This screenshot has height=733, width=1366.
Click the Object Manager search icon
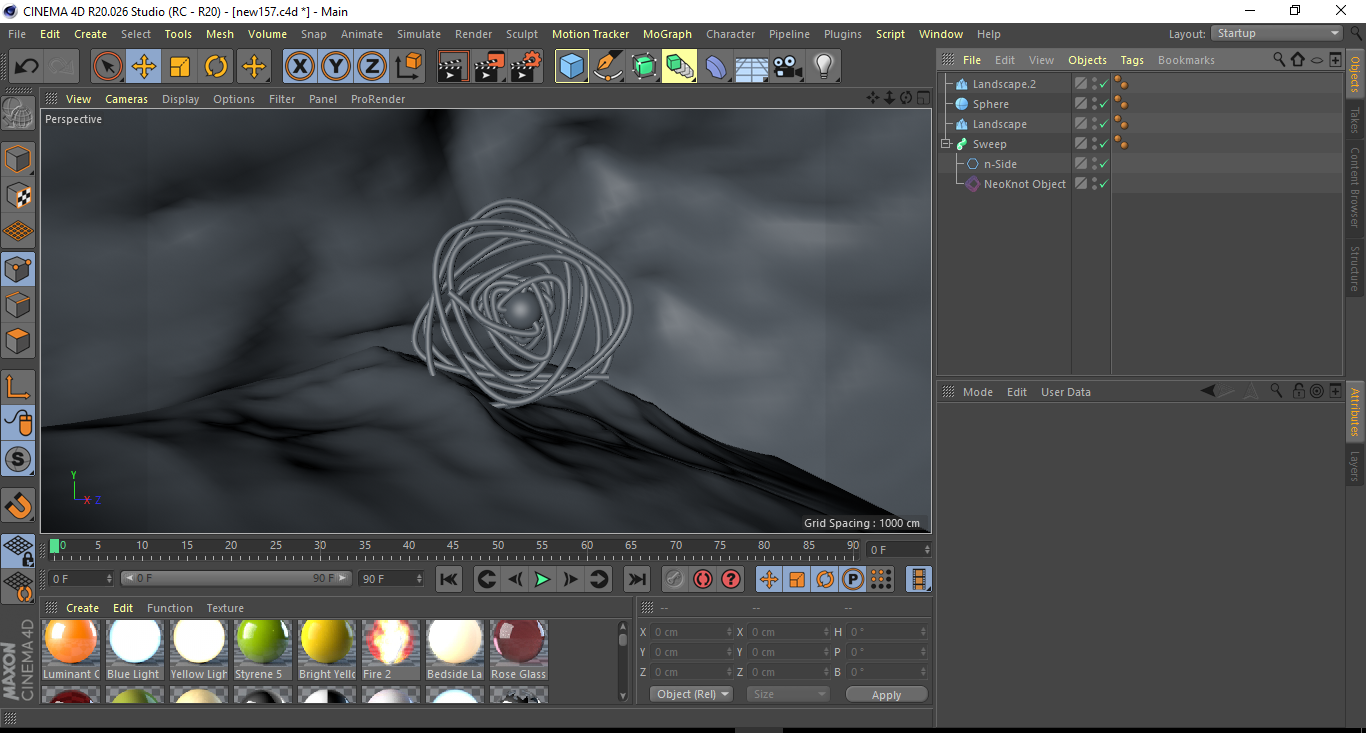(x=1279, y=60)
